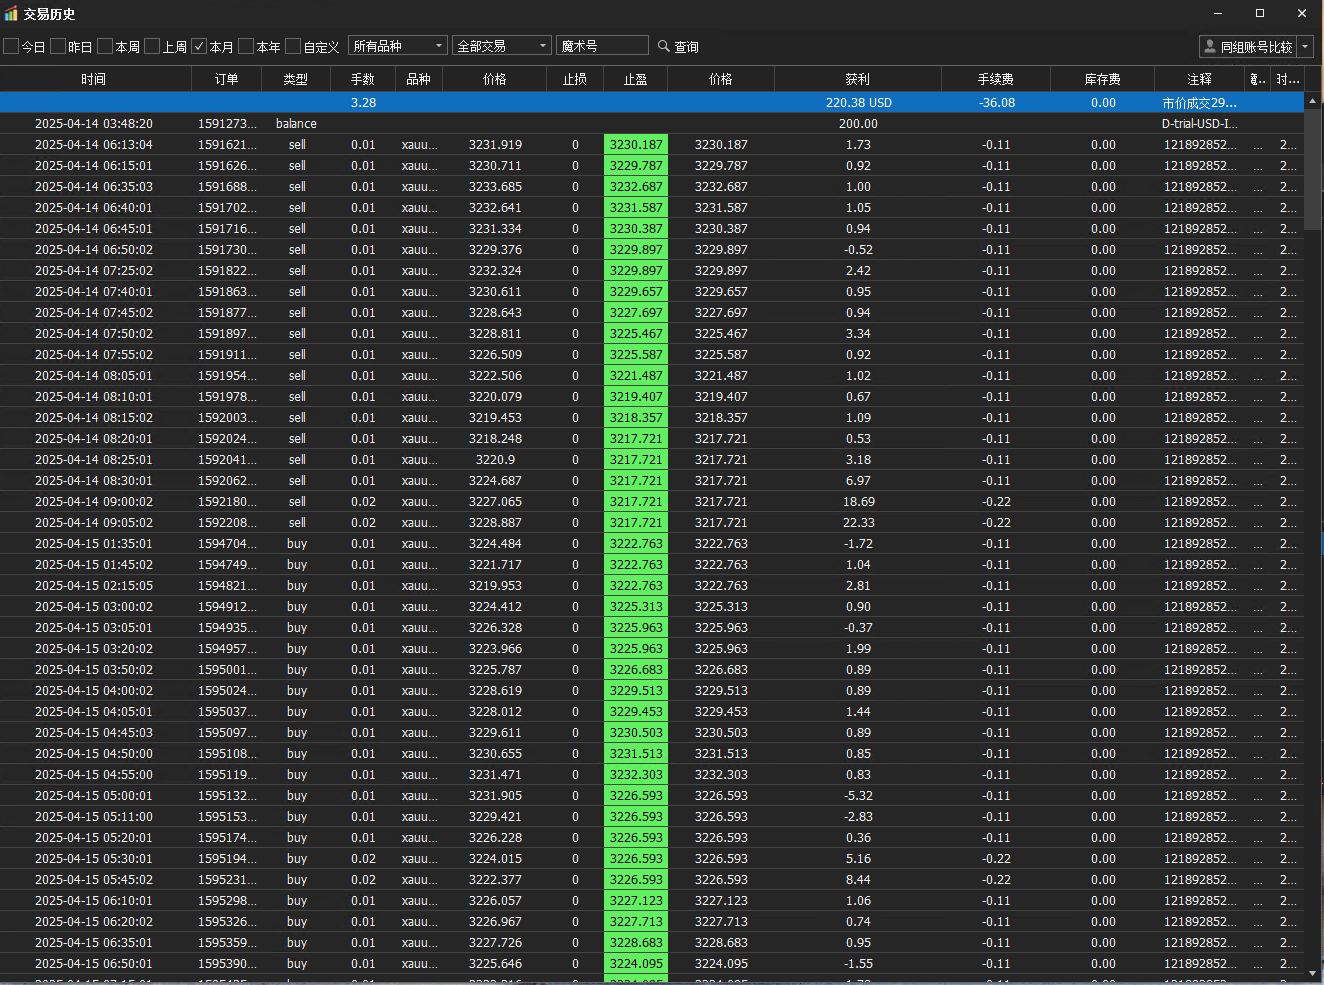Click the green take-profit cell 3232.687
Viewport: 1324px width, 985px height.
pyautogui.click(x=636, y=187)
